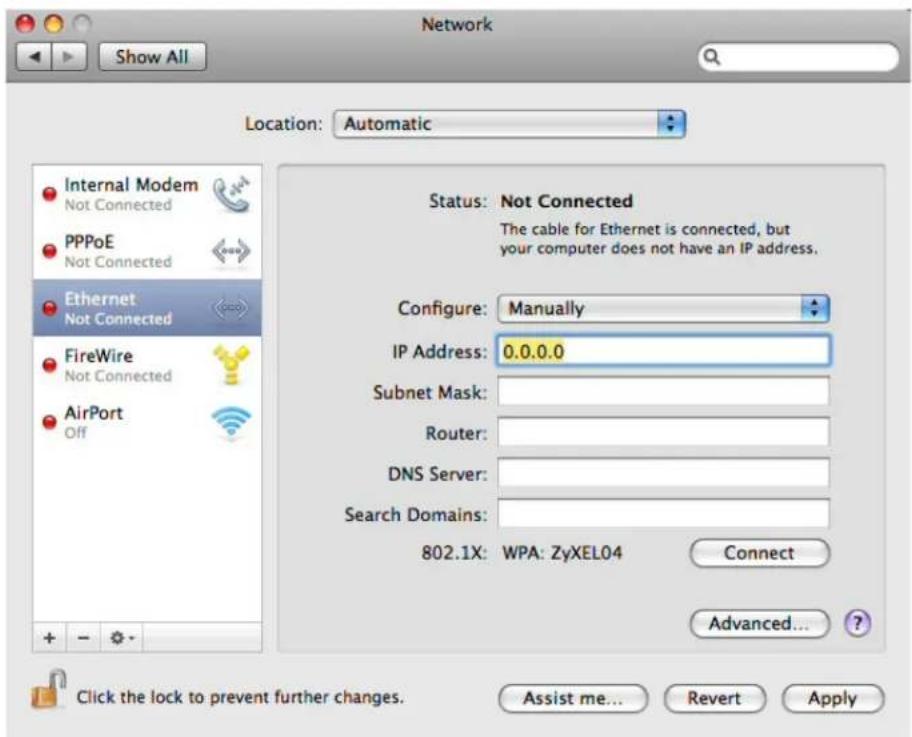Open the gear action menu below the service list

[122, 638]
